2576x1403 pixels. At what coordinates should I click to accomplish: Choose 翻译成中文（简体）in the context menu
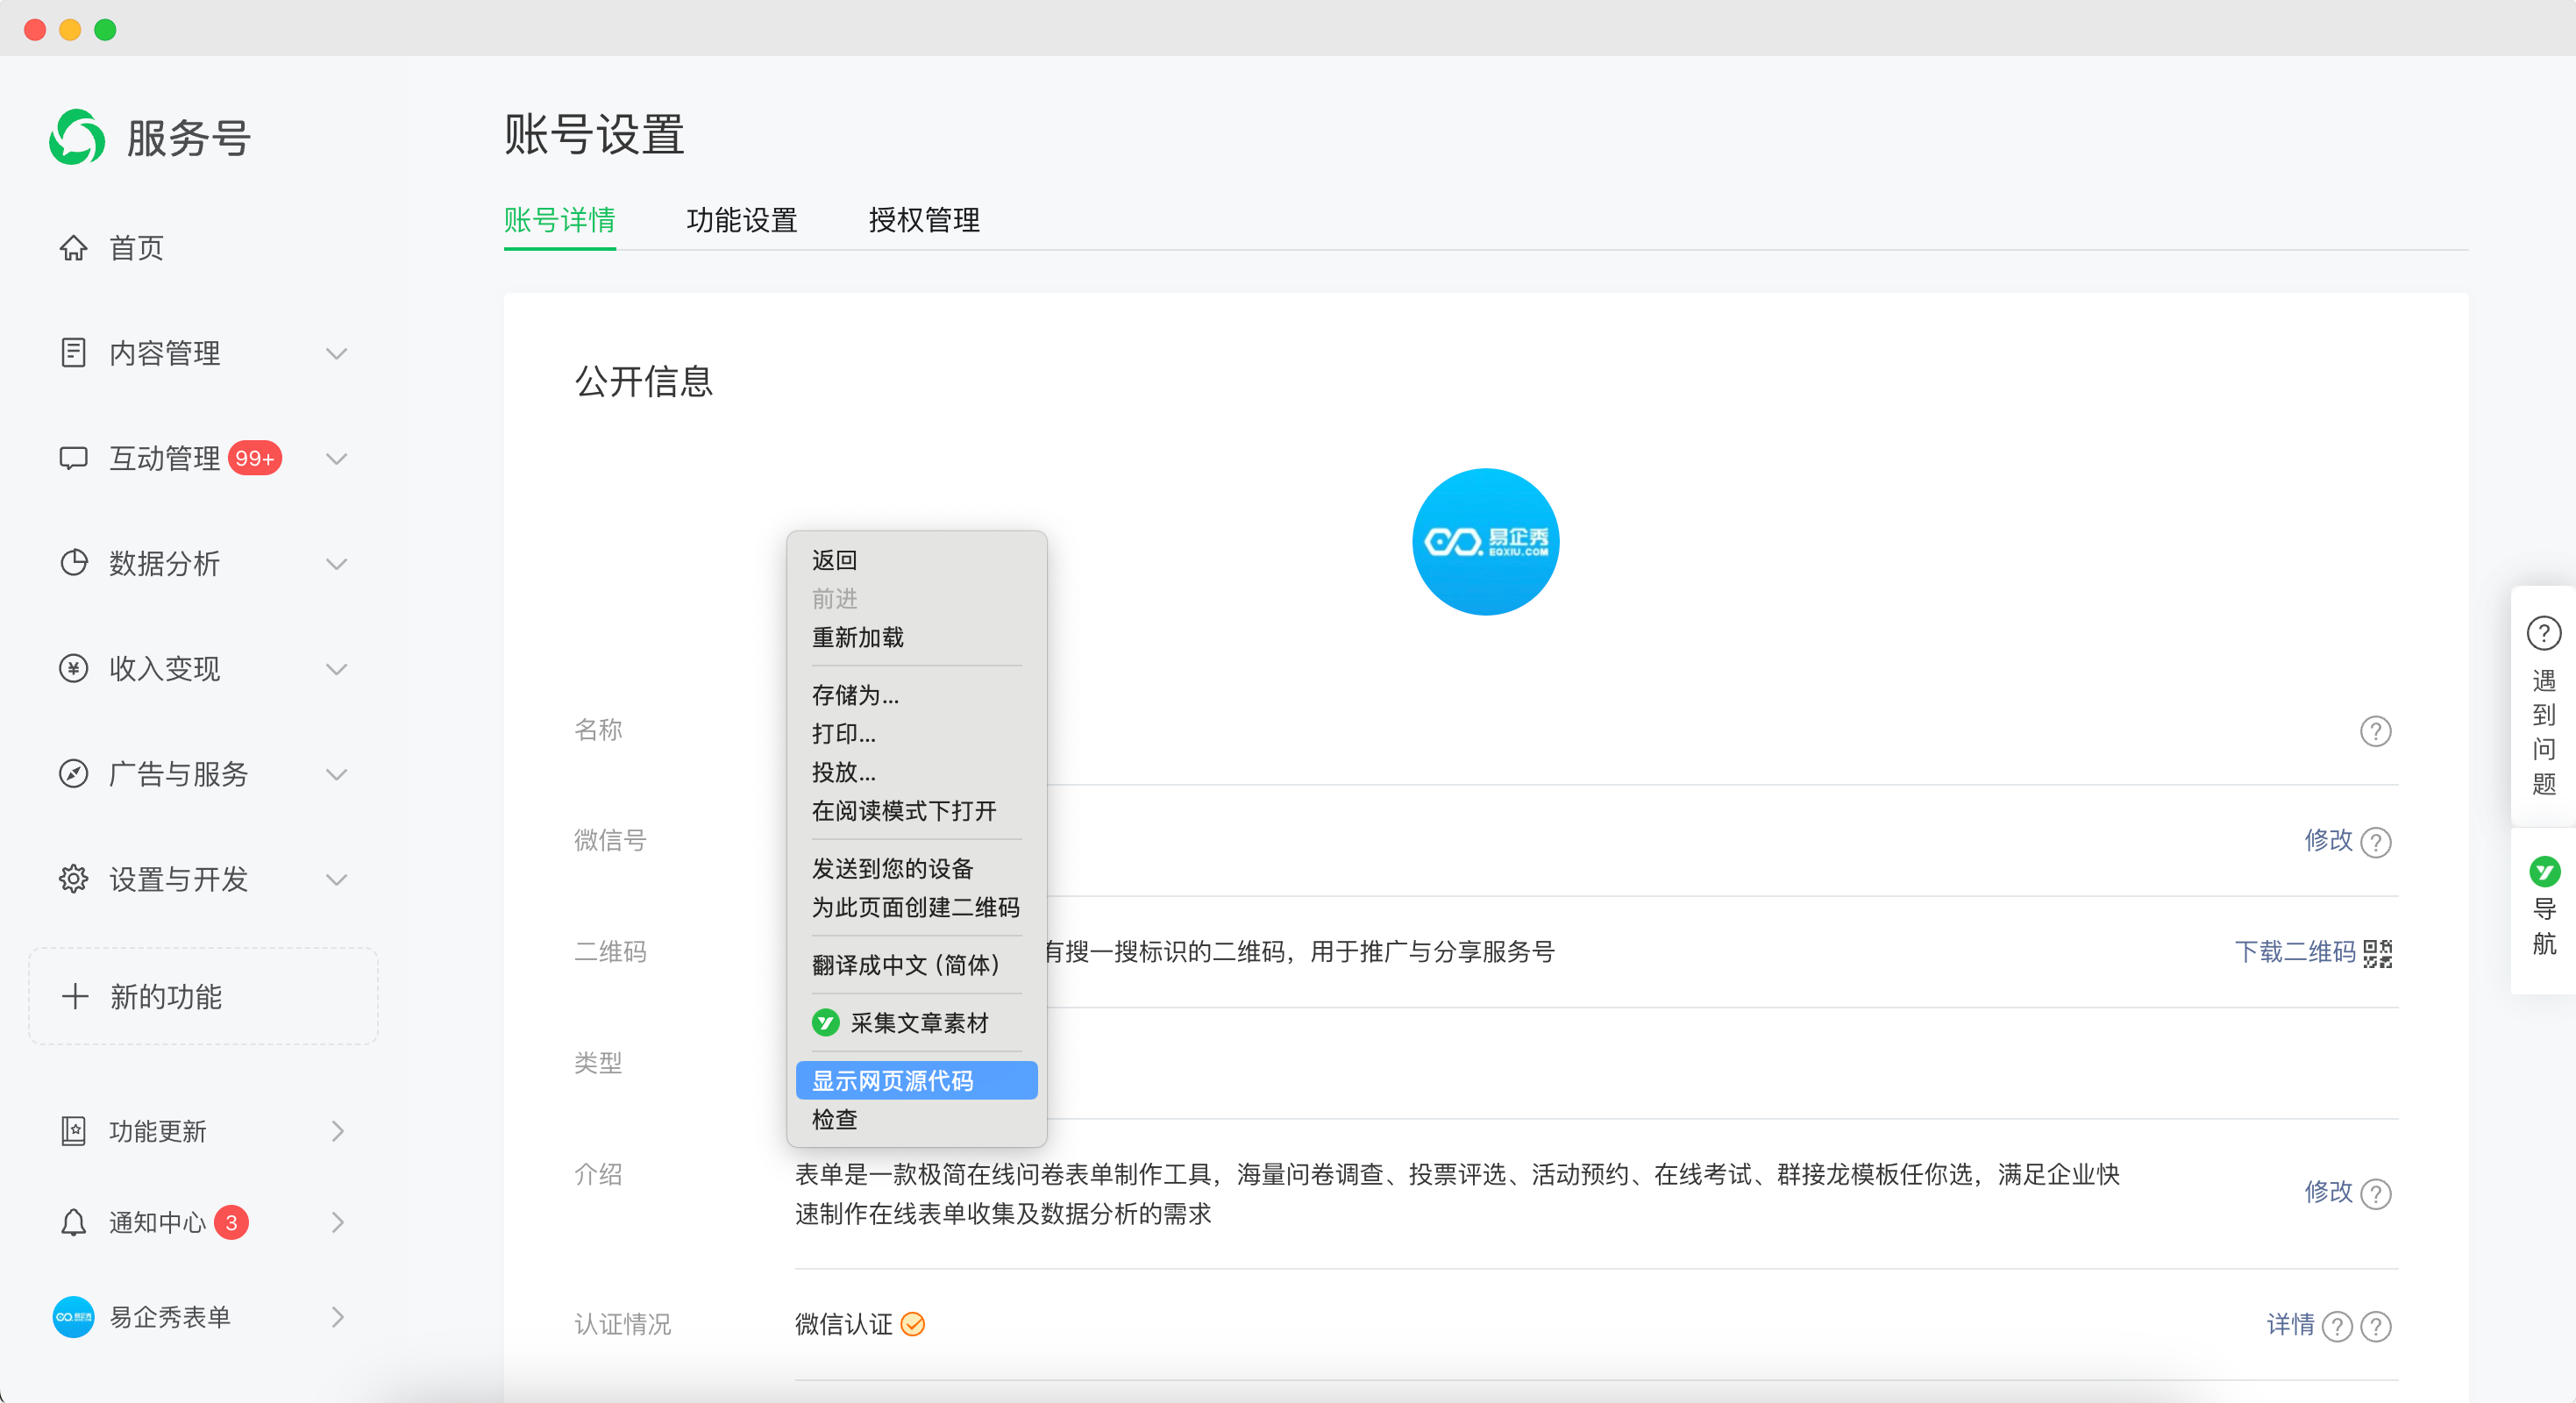coord(916,965)
